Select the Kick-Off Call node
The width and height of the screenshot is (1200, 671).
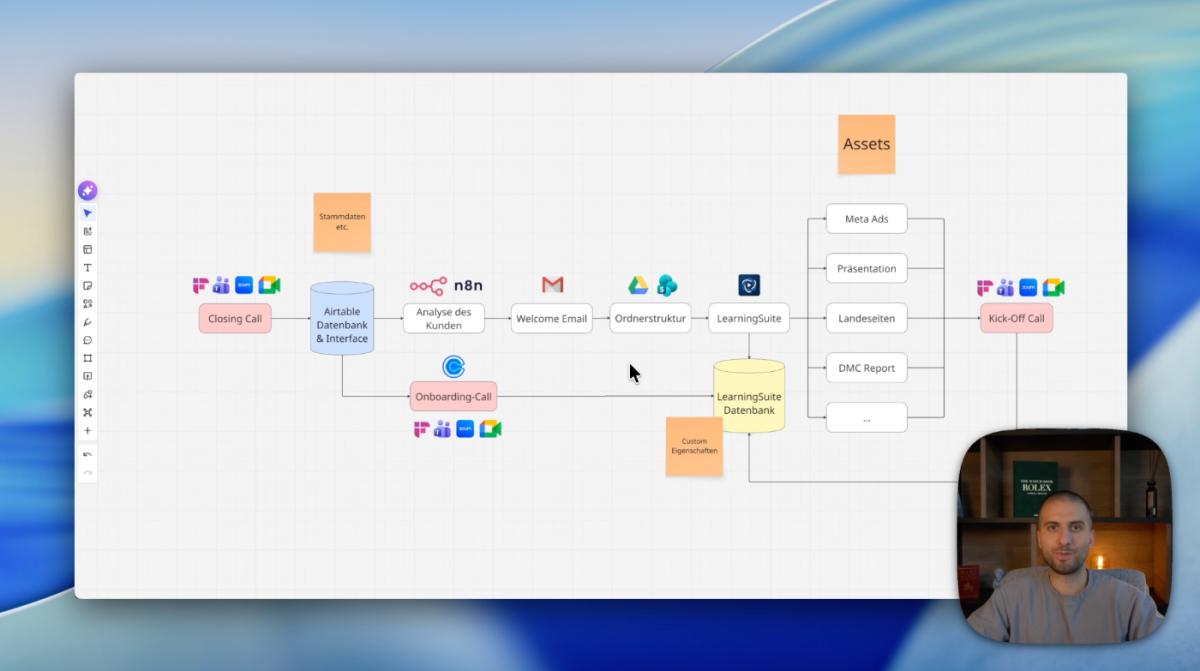click(x=1016, y=319)
